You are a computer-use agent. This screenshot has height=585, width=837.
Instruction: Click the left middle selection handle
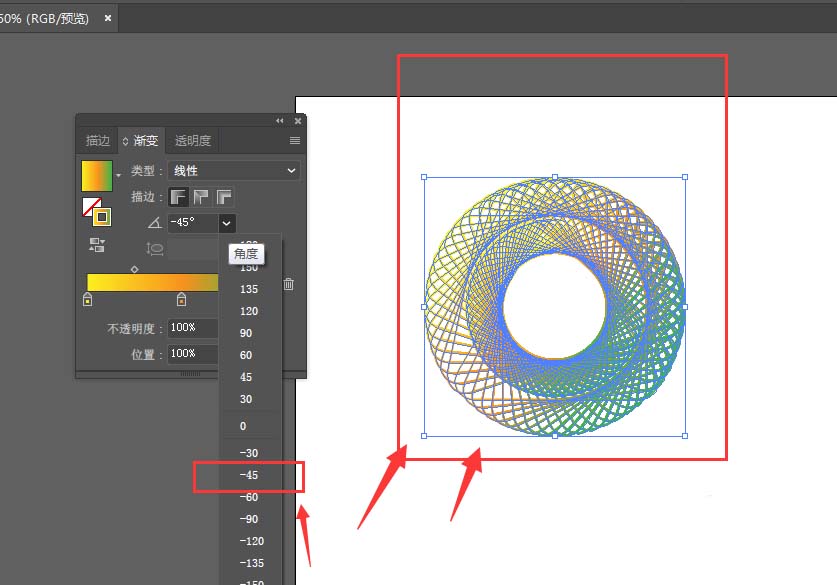click(424, 307)
